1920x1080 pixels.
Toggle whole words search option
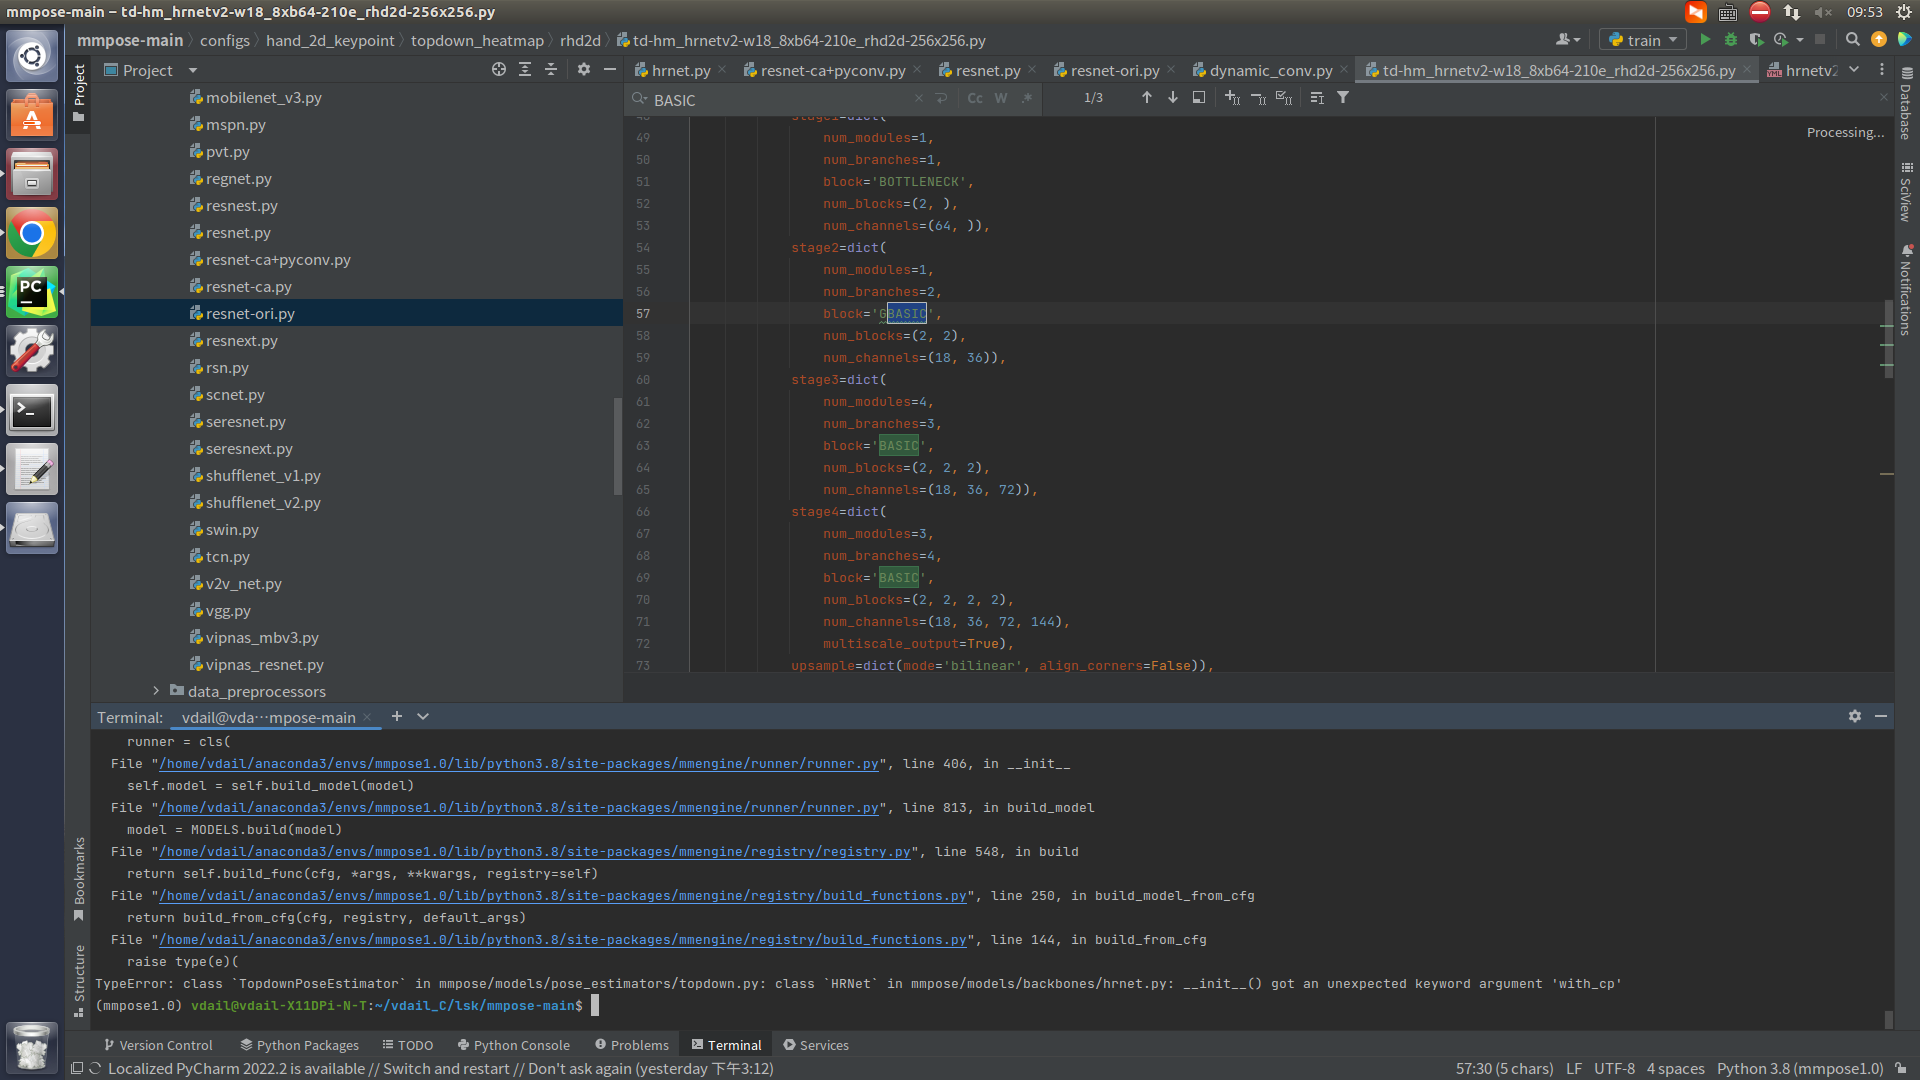[1001, 98]
